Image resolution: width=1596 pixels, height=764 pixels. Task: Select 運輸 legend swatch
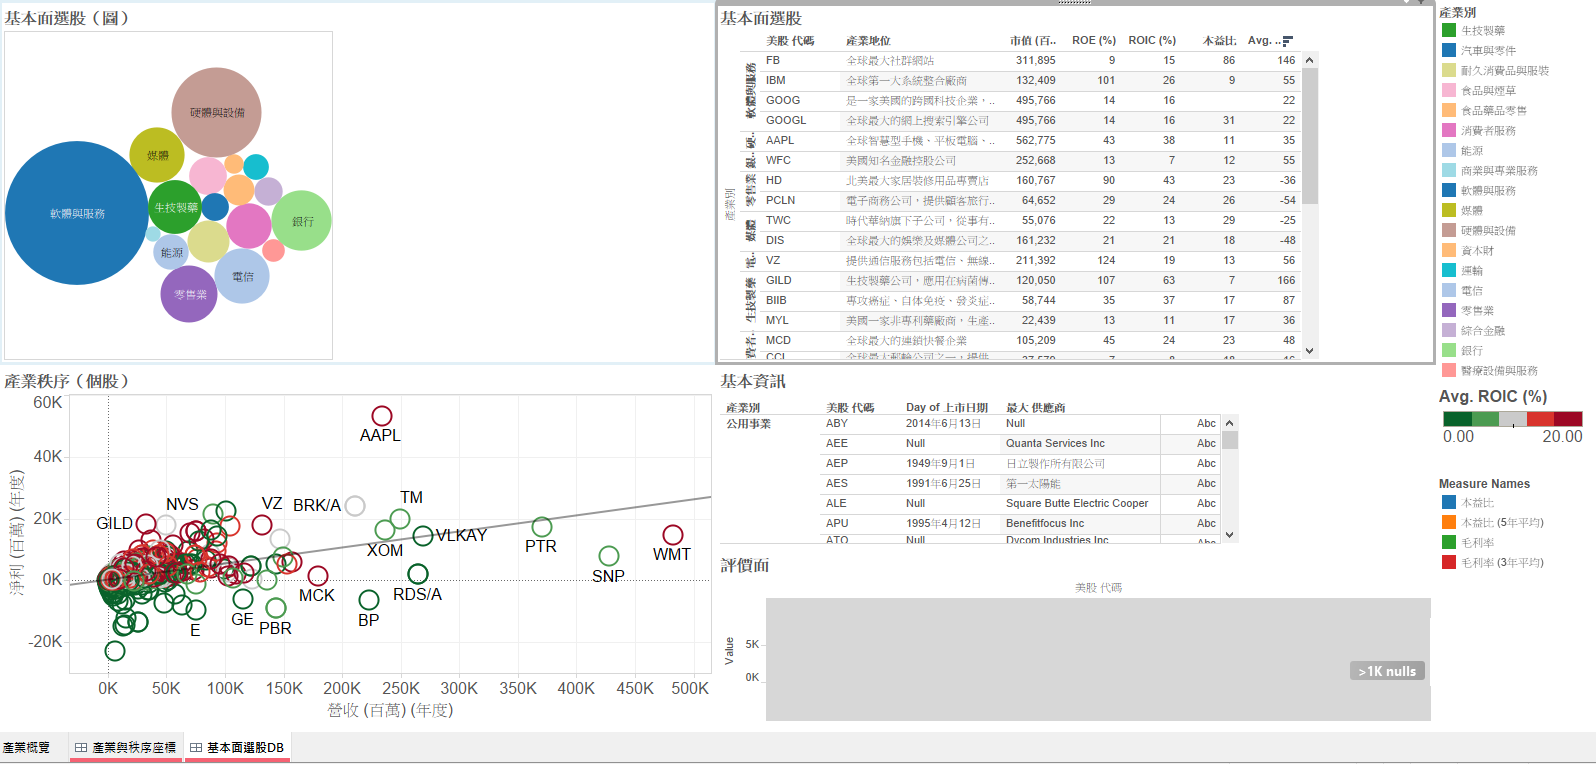tap(1449, 270)
